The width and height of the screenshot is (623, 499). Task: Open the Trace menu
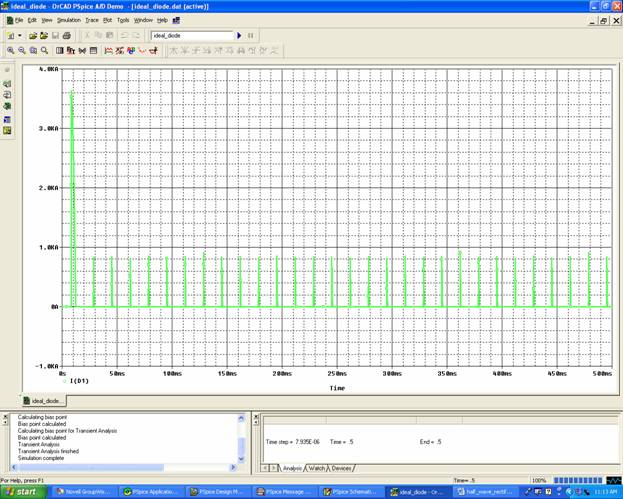click(92, 20)
